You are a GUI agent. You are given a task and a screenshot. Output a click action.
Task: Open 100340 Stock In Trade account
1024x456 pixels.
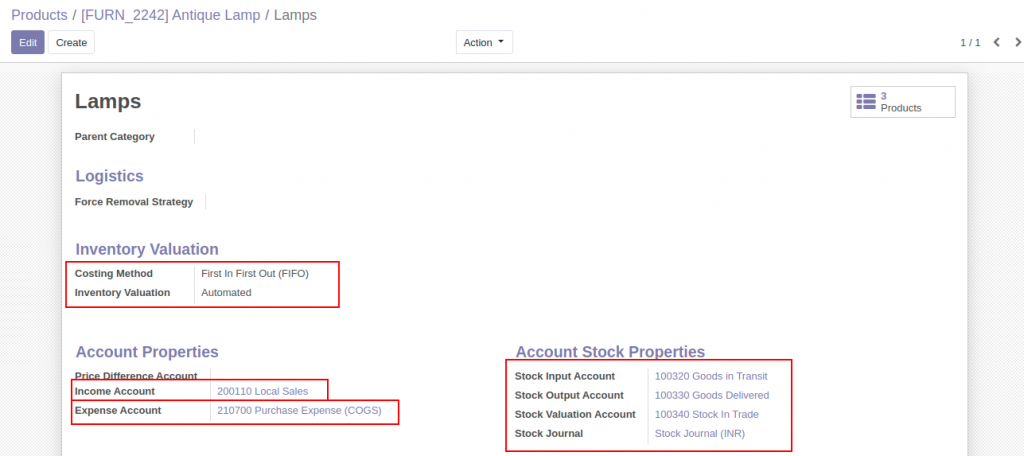point(707,414)
